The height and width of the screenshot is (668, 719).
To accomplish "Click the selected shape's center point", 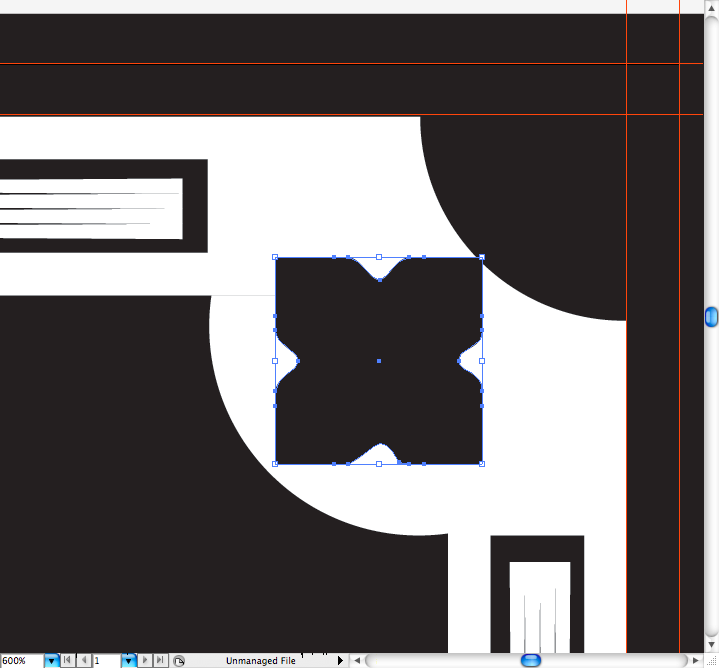I will pos(379,361).
